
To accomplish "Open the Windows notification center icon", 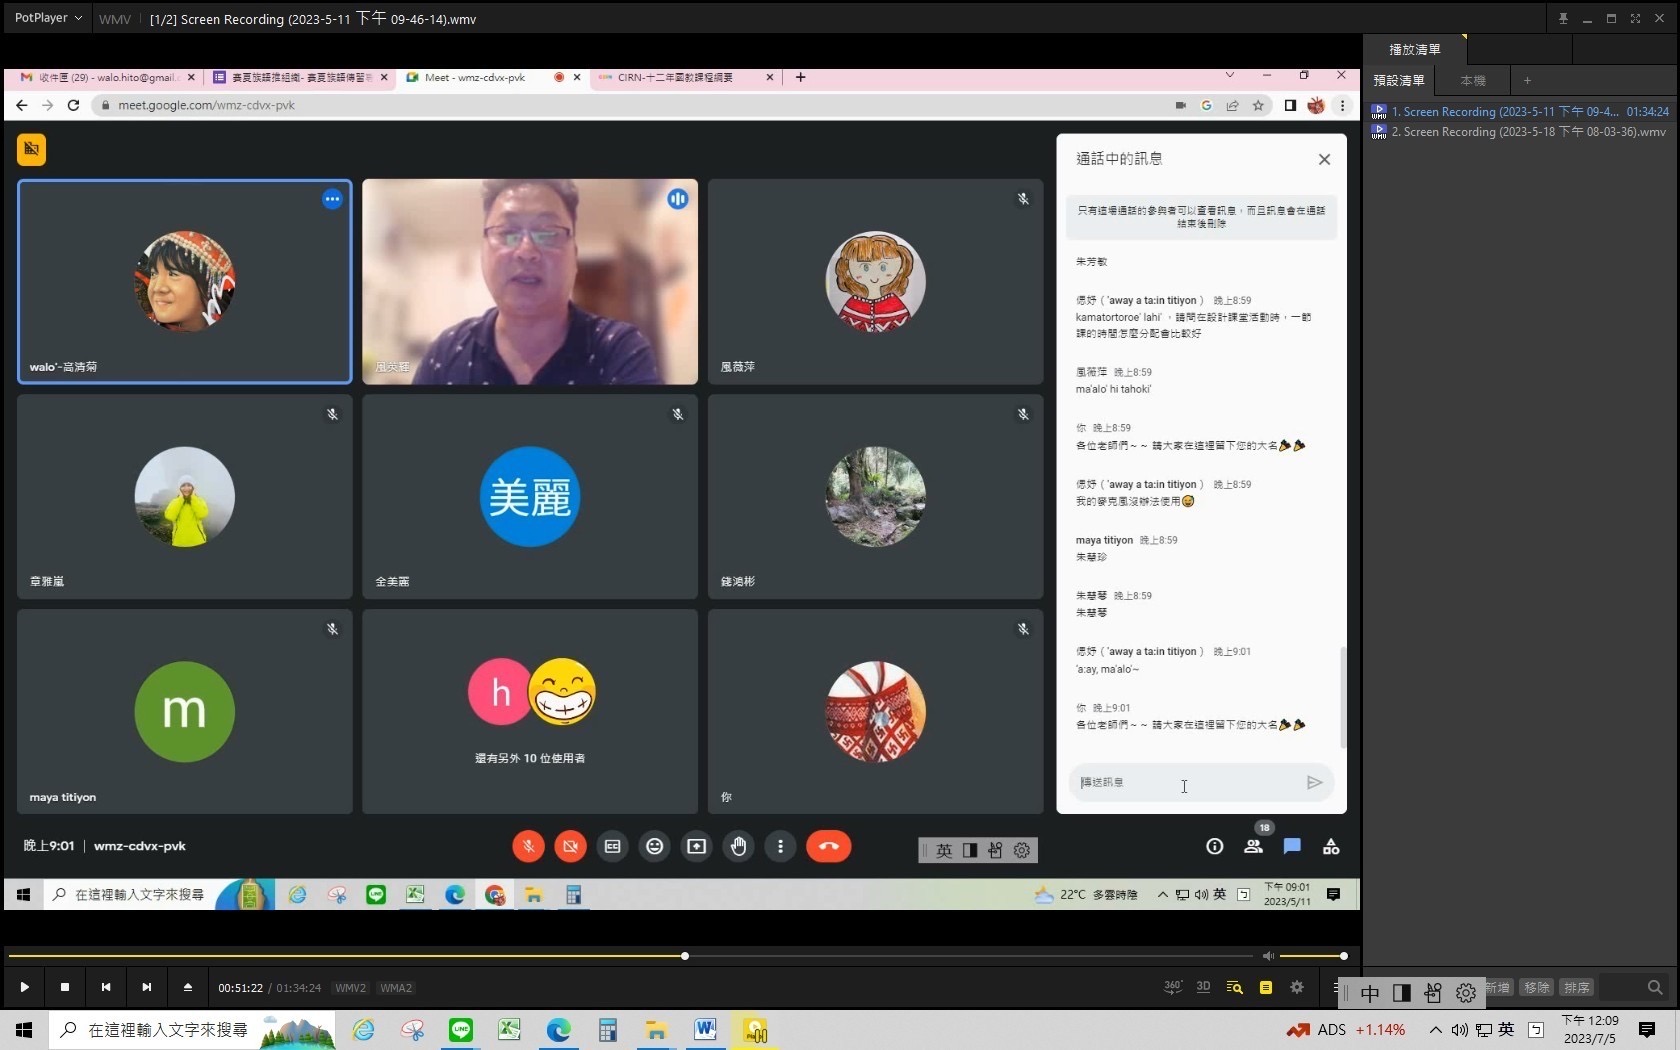I will click(x=1647, y=1029).
